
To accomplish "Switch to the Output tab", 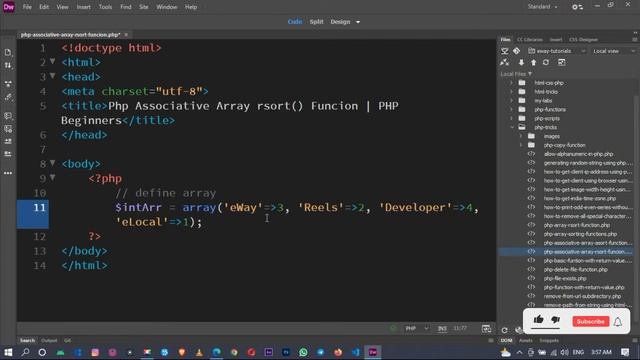I will pos(49,340).
